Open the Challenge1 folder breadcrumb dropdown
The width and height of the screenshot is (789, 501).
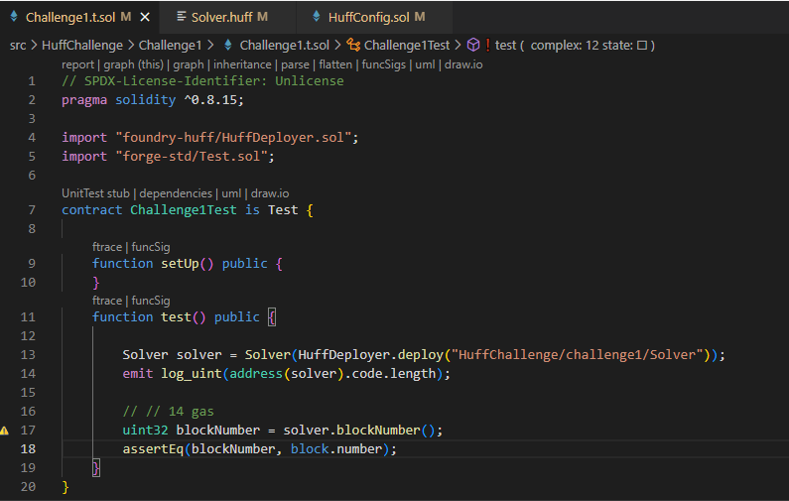pos(170,45)
